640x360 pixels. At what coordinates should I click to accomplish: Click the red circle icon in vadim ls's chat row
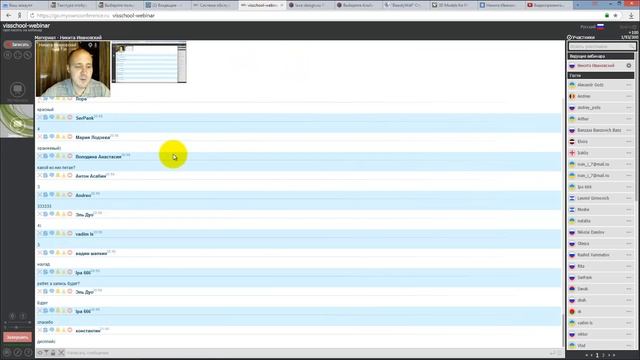pyautogui.click(x=70, y=233)
